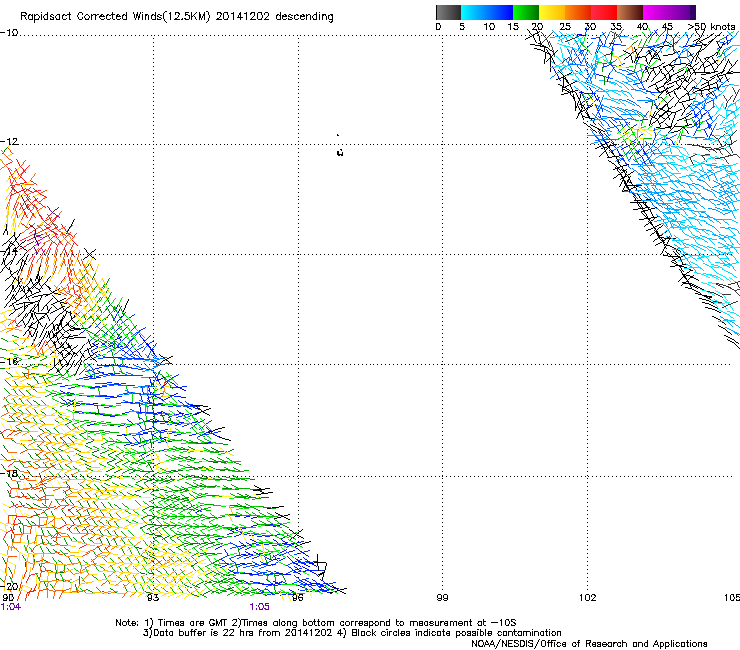Click the cyan-to-blue 5-15 knots legend band
This screenshot has height=650, width=740.
(x=487, y=12)
